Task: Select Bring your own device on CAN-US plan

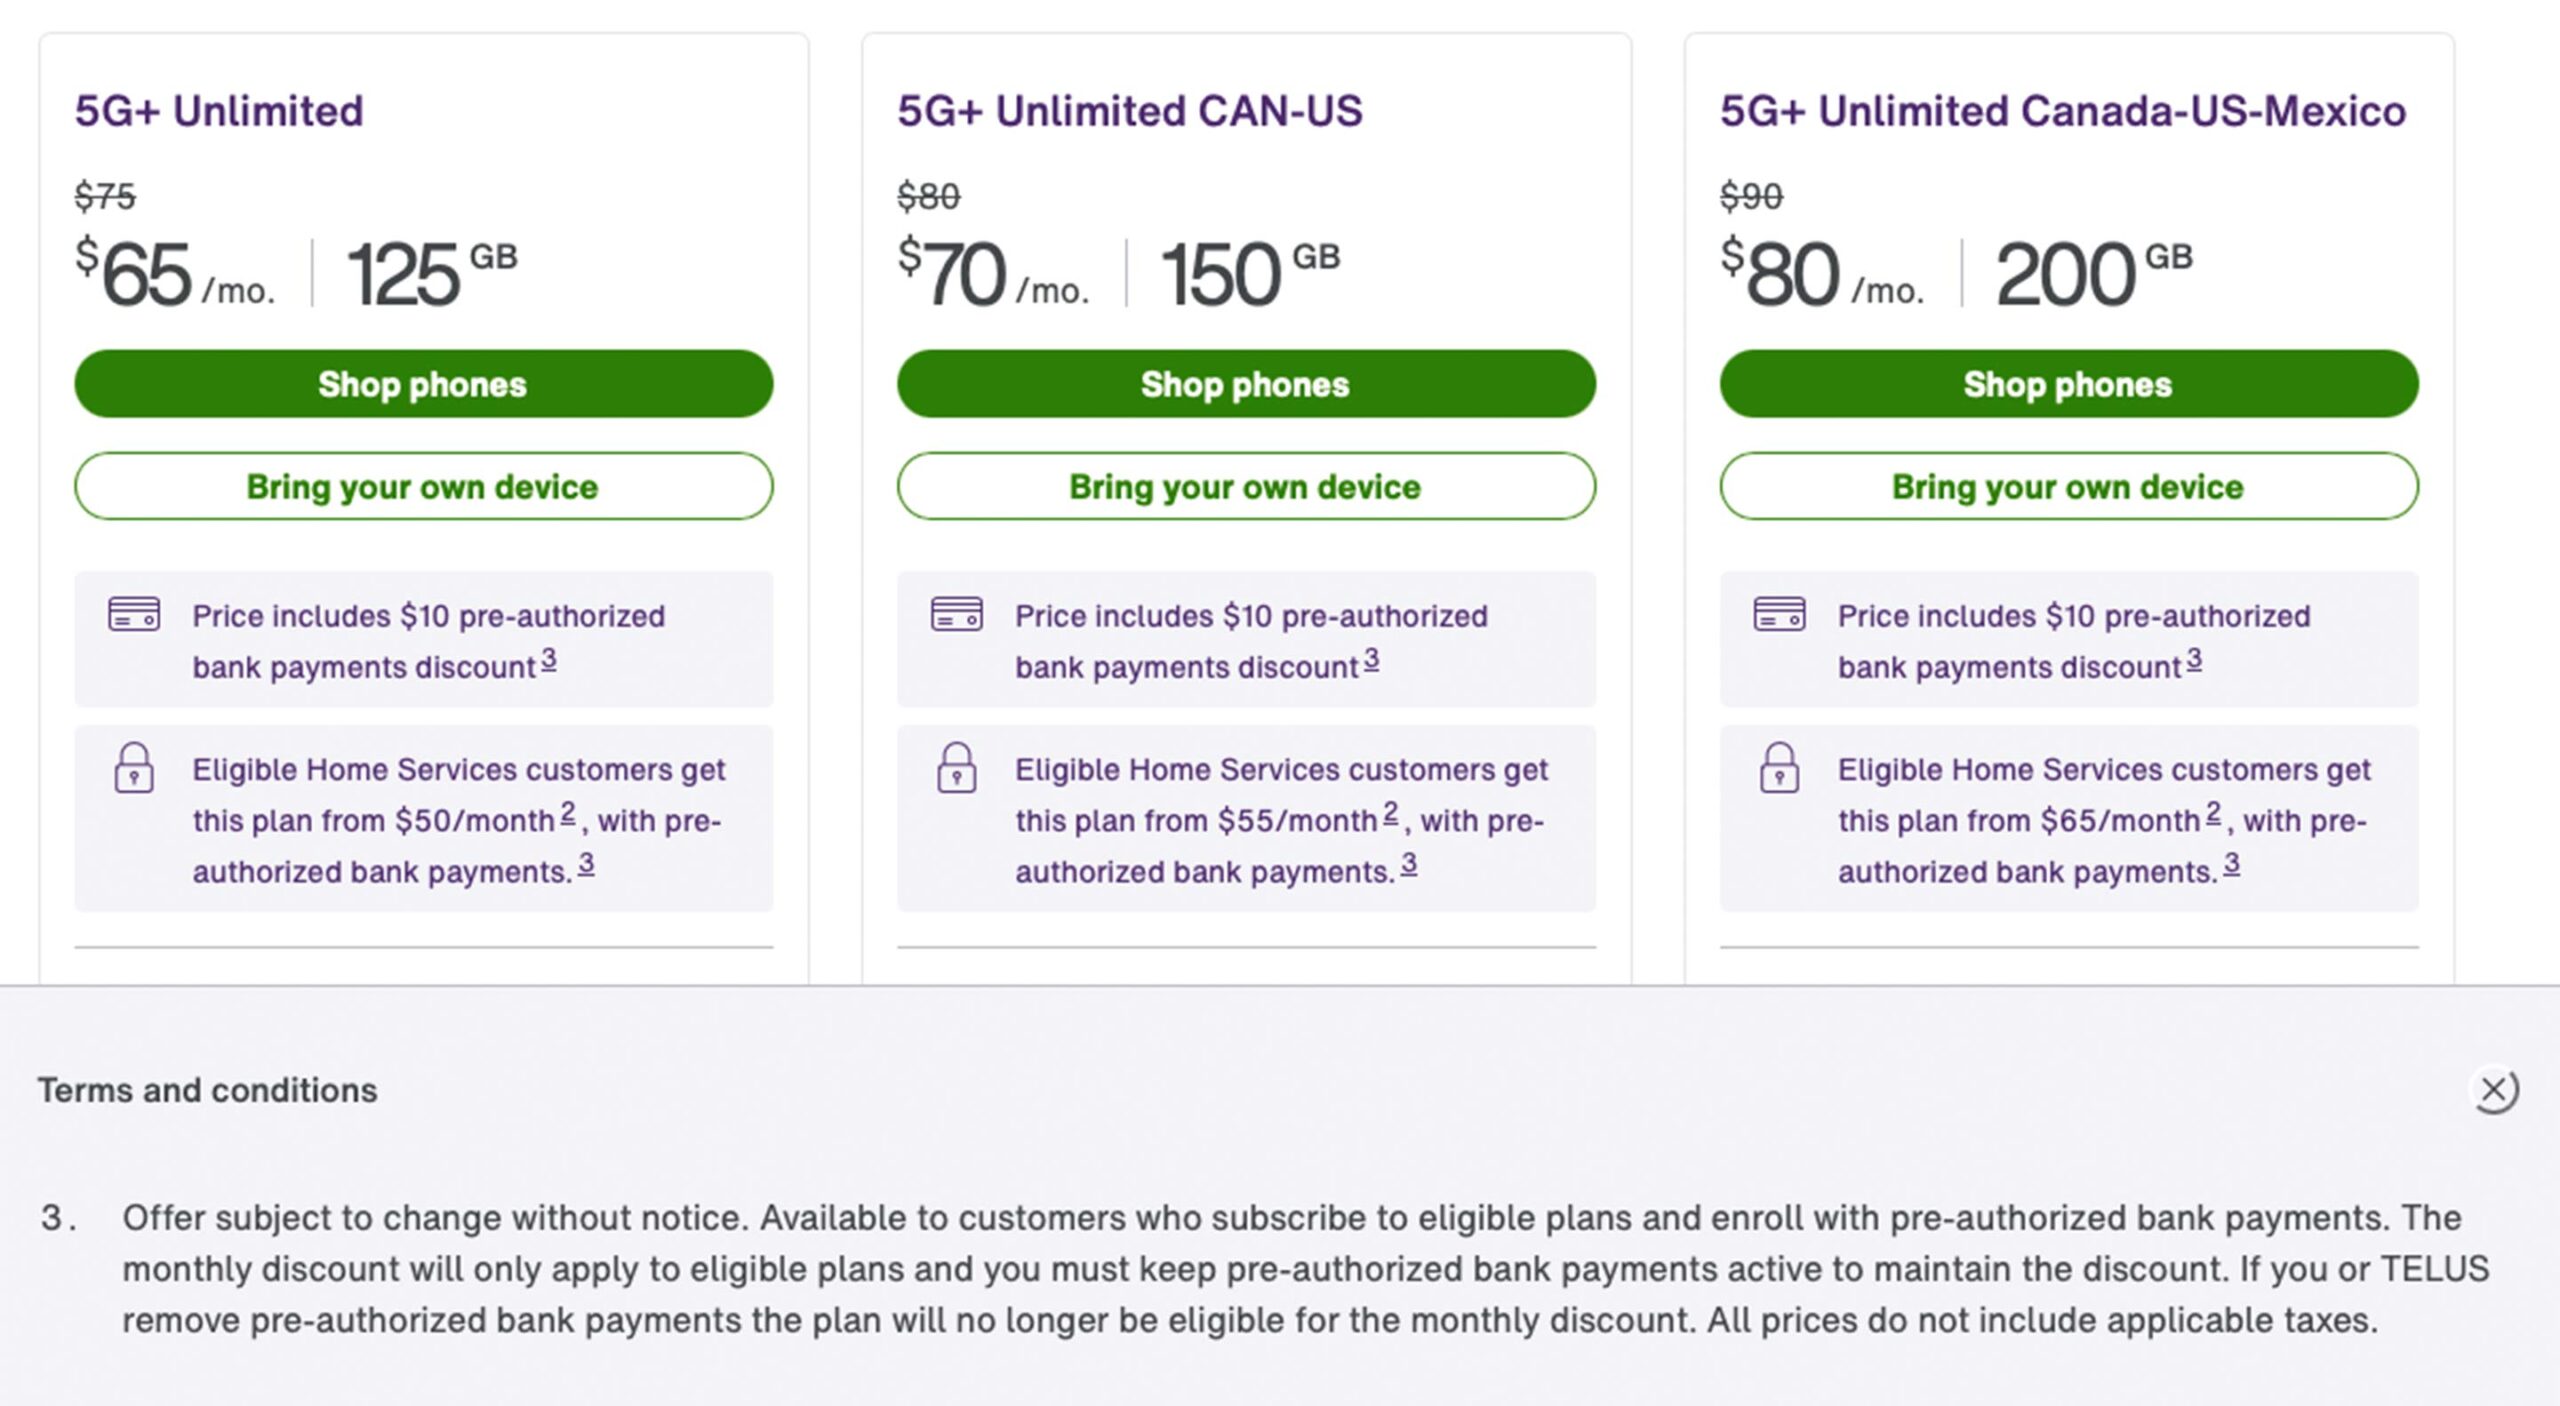Action: point(1245,487)
